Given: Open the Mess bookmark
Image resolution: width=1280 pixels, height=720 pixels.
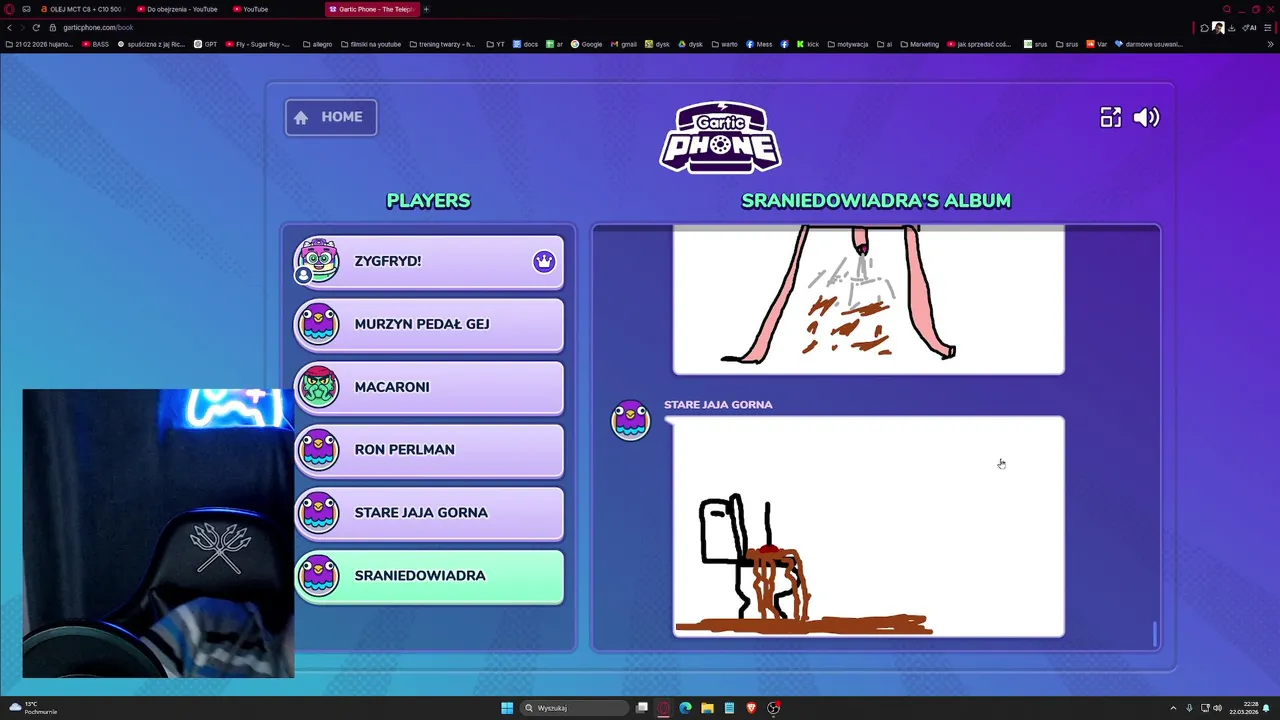Looking at the screenshot, I should pos(759,44).
